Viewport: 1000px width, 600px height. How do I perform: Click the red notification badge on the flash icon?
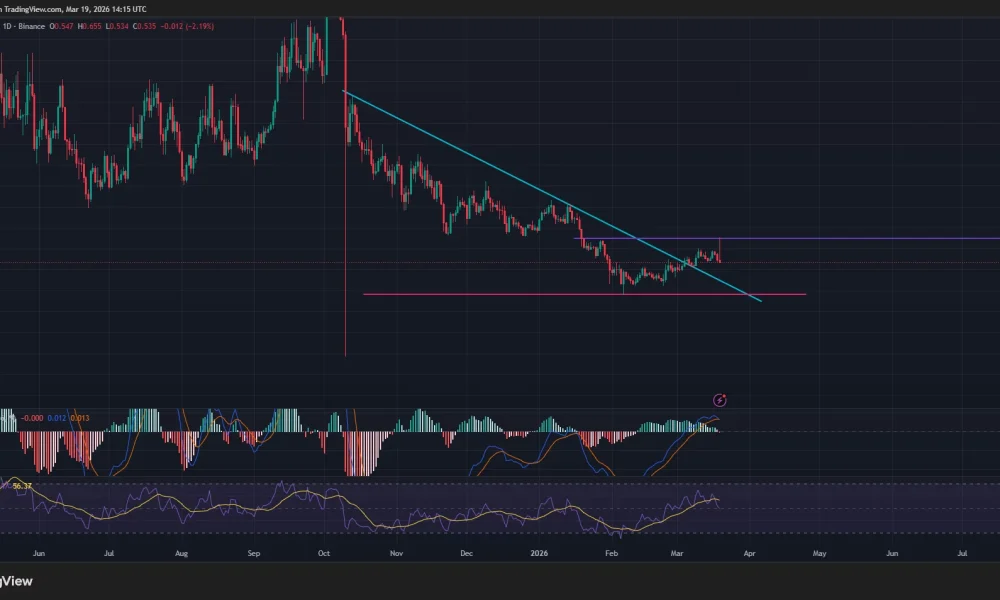click(725, 396)
